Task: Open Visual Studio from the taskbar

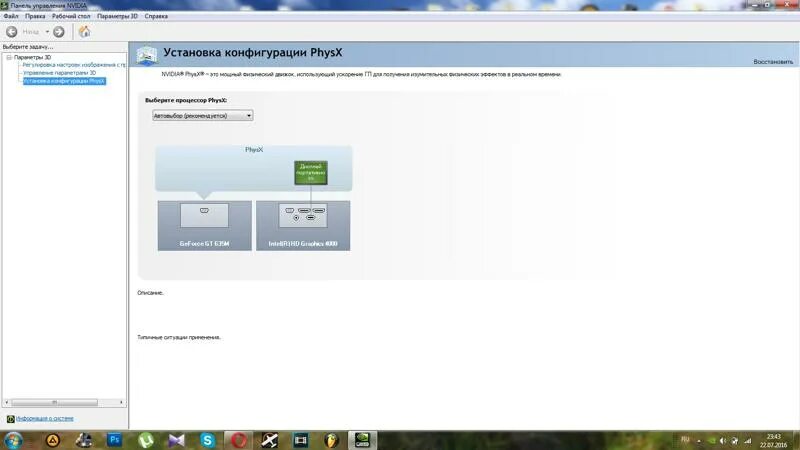Action: pos(177,440)
